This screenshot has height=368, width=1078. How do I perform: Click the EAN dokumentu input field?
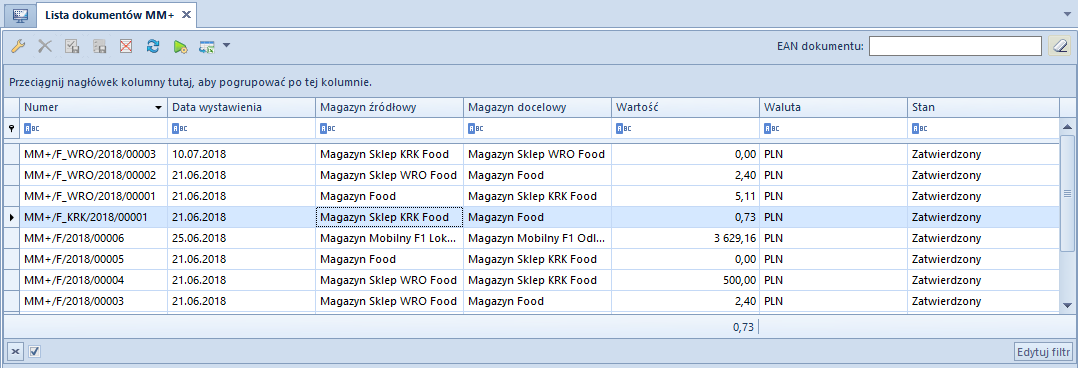point(955,46)
